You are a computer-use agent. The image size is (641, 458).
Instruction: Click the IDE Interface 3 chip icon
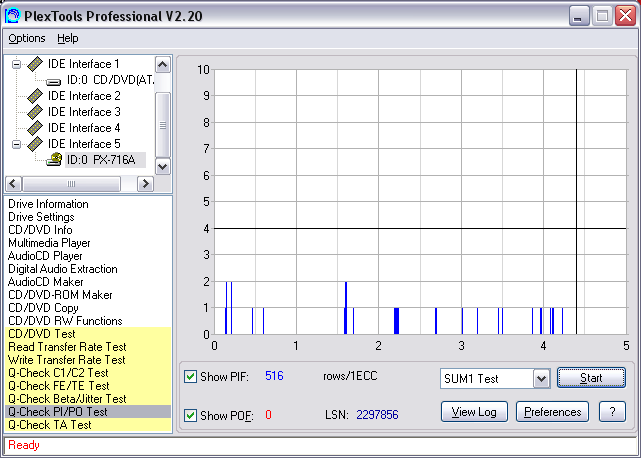pos(35,112)
